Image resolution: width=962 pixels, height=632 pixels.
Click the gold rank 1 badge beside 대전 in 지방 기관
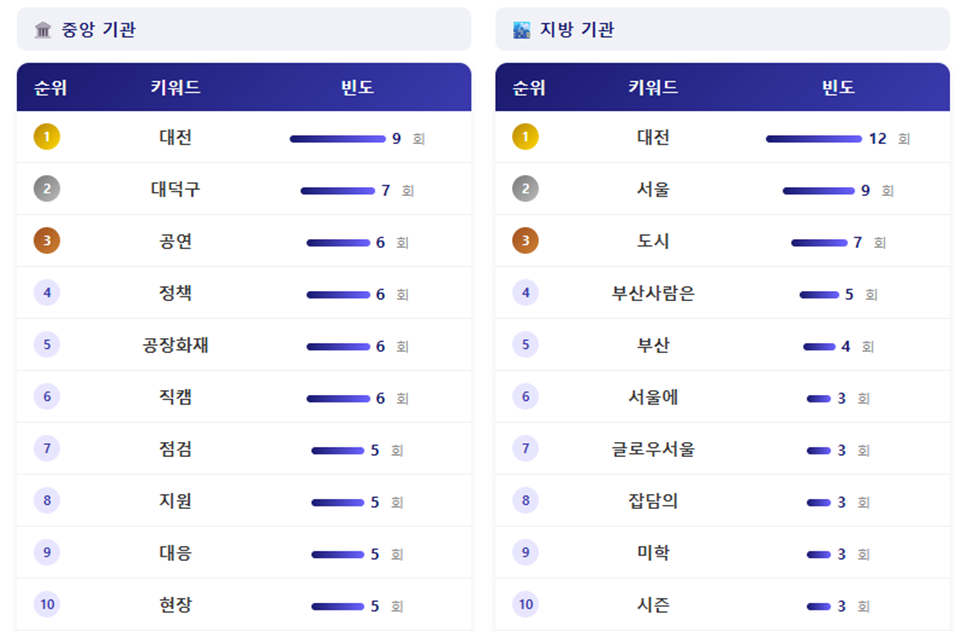[x=525, y=137]
